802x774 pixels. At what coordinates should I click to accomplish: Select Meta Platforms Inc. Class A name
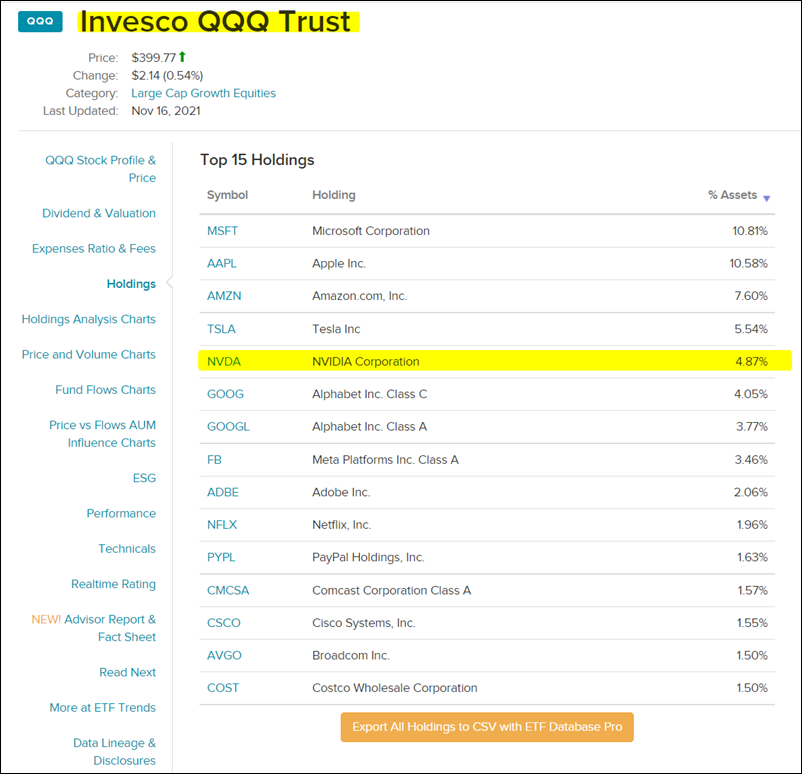385,459
